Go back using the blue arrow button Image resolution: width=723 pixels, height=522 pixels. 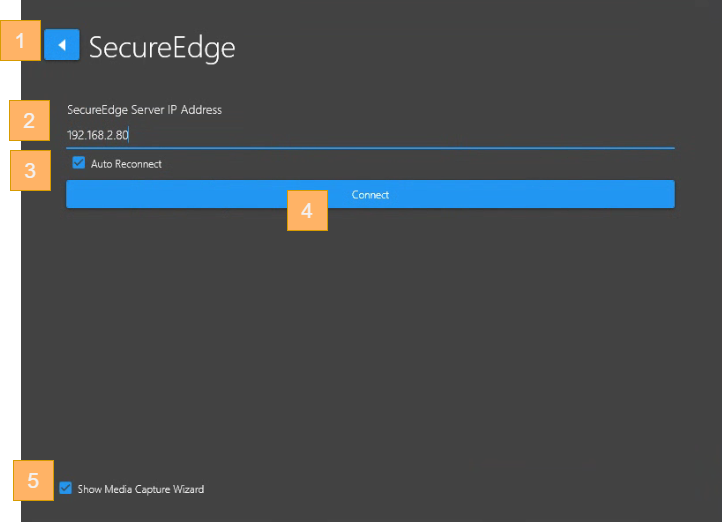pos(62,45)
